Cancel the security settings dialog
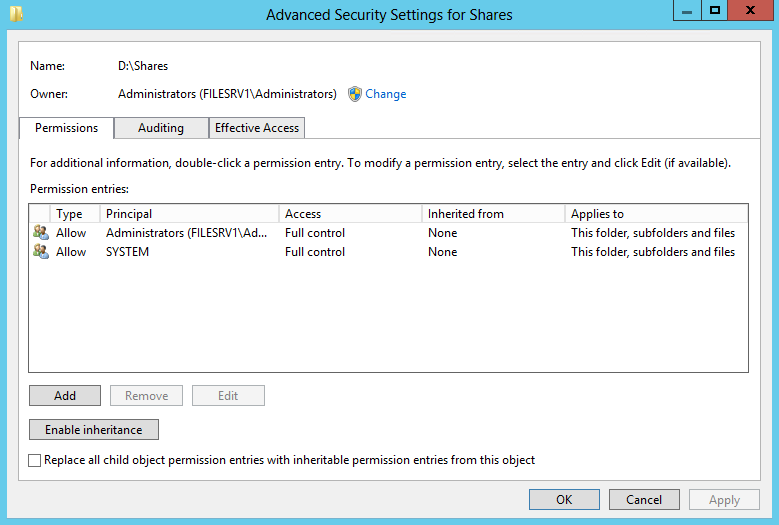Viewport: 779px width, 525px height. click(644, 500)
